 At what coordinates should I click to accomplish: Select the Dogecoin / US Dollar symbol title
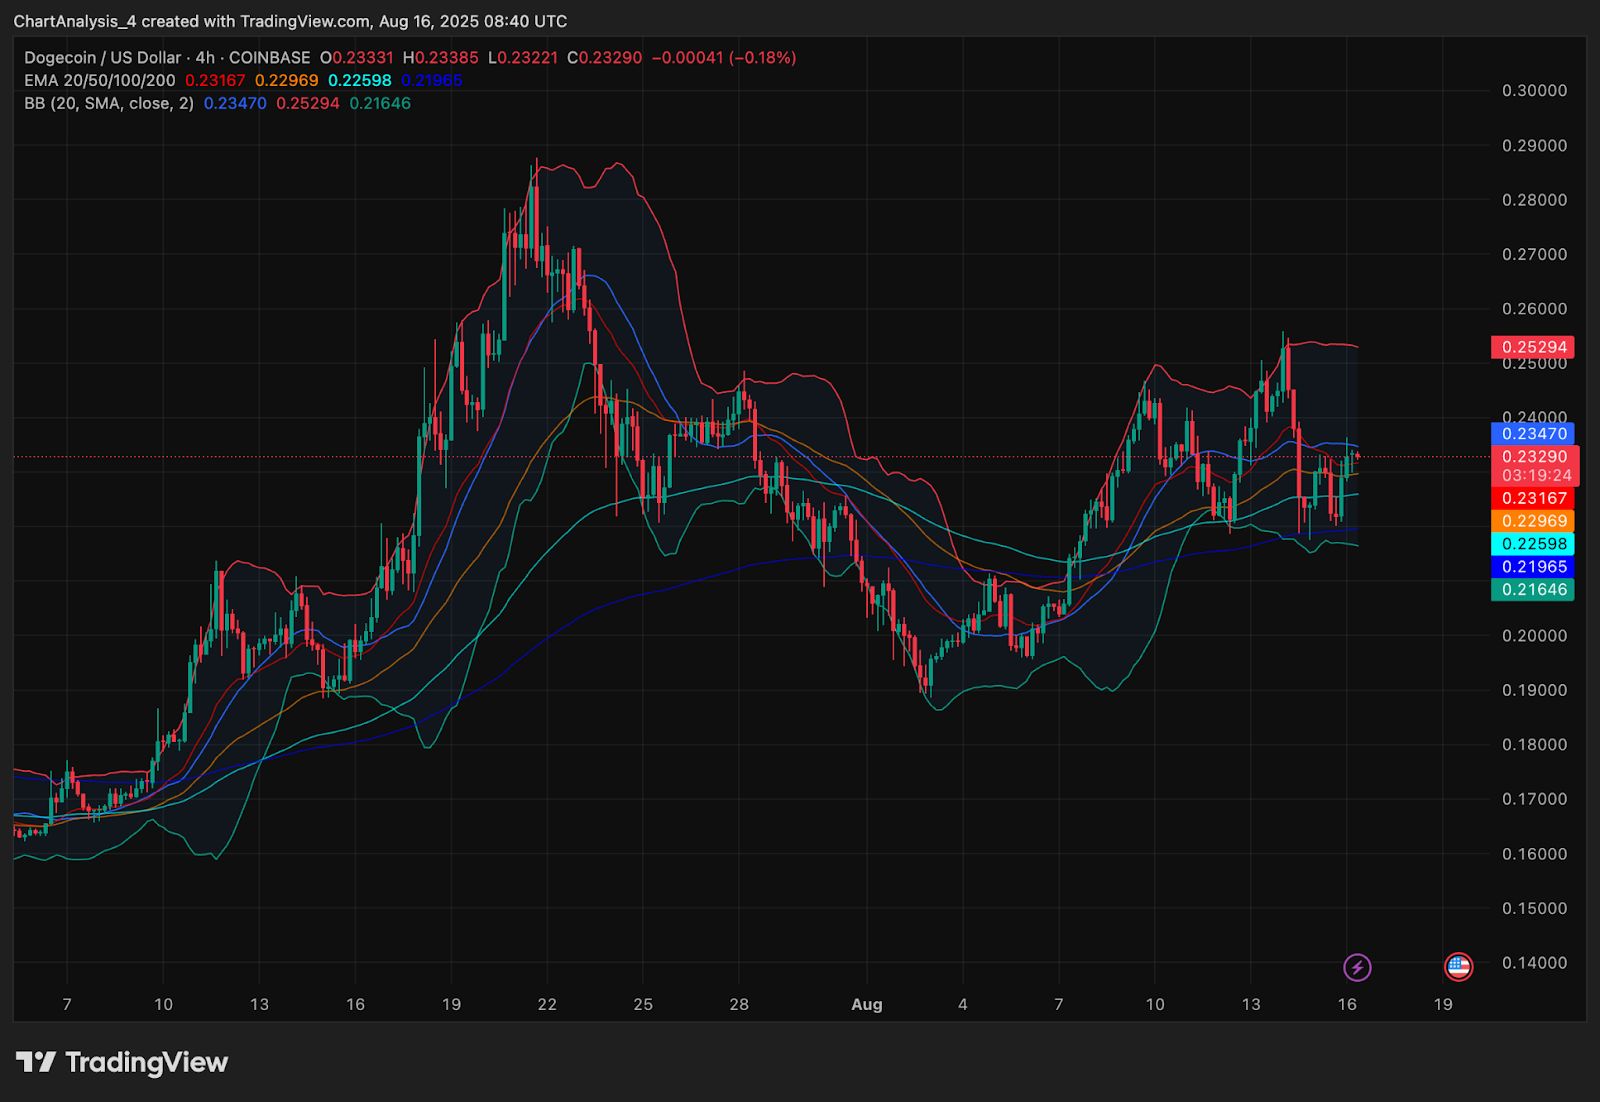click(x=103, y=58)
